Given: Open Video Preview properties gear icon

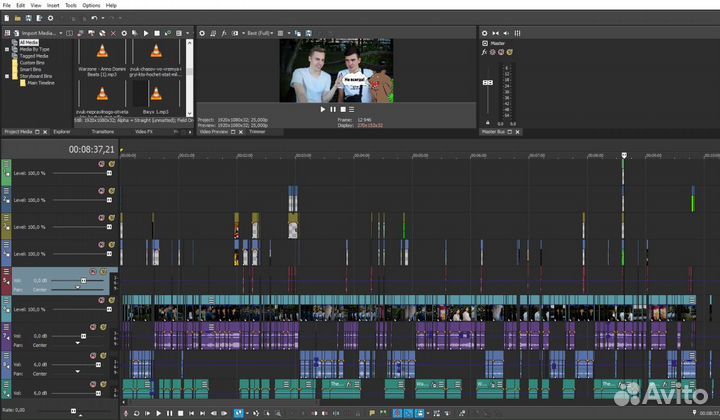Looking at the screenshot, I should click(x=202, y=33).
